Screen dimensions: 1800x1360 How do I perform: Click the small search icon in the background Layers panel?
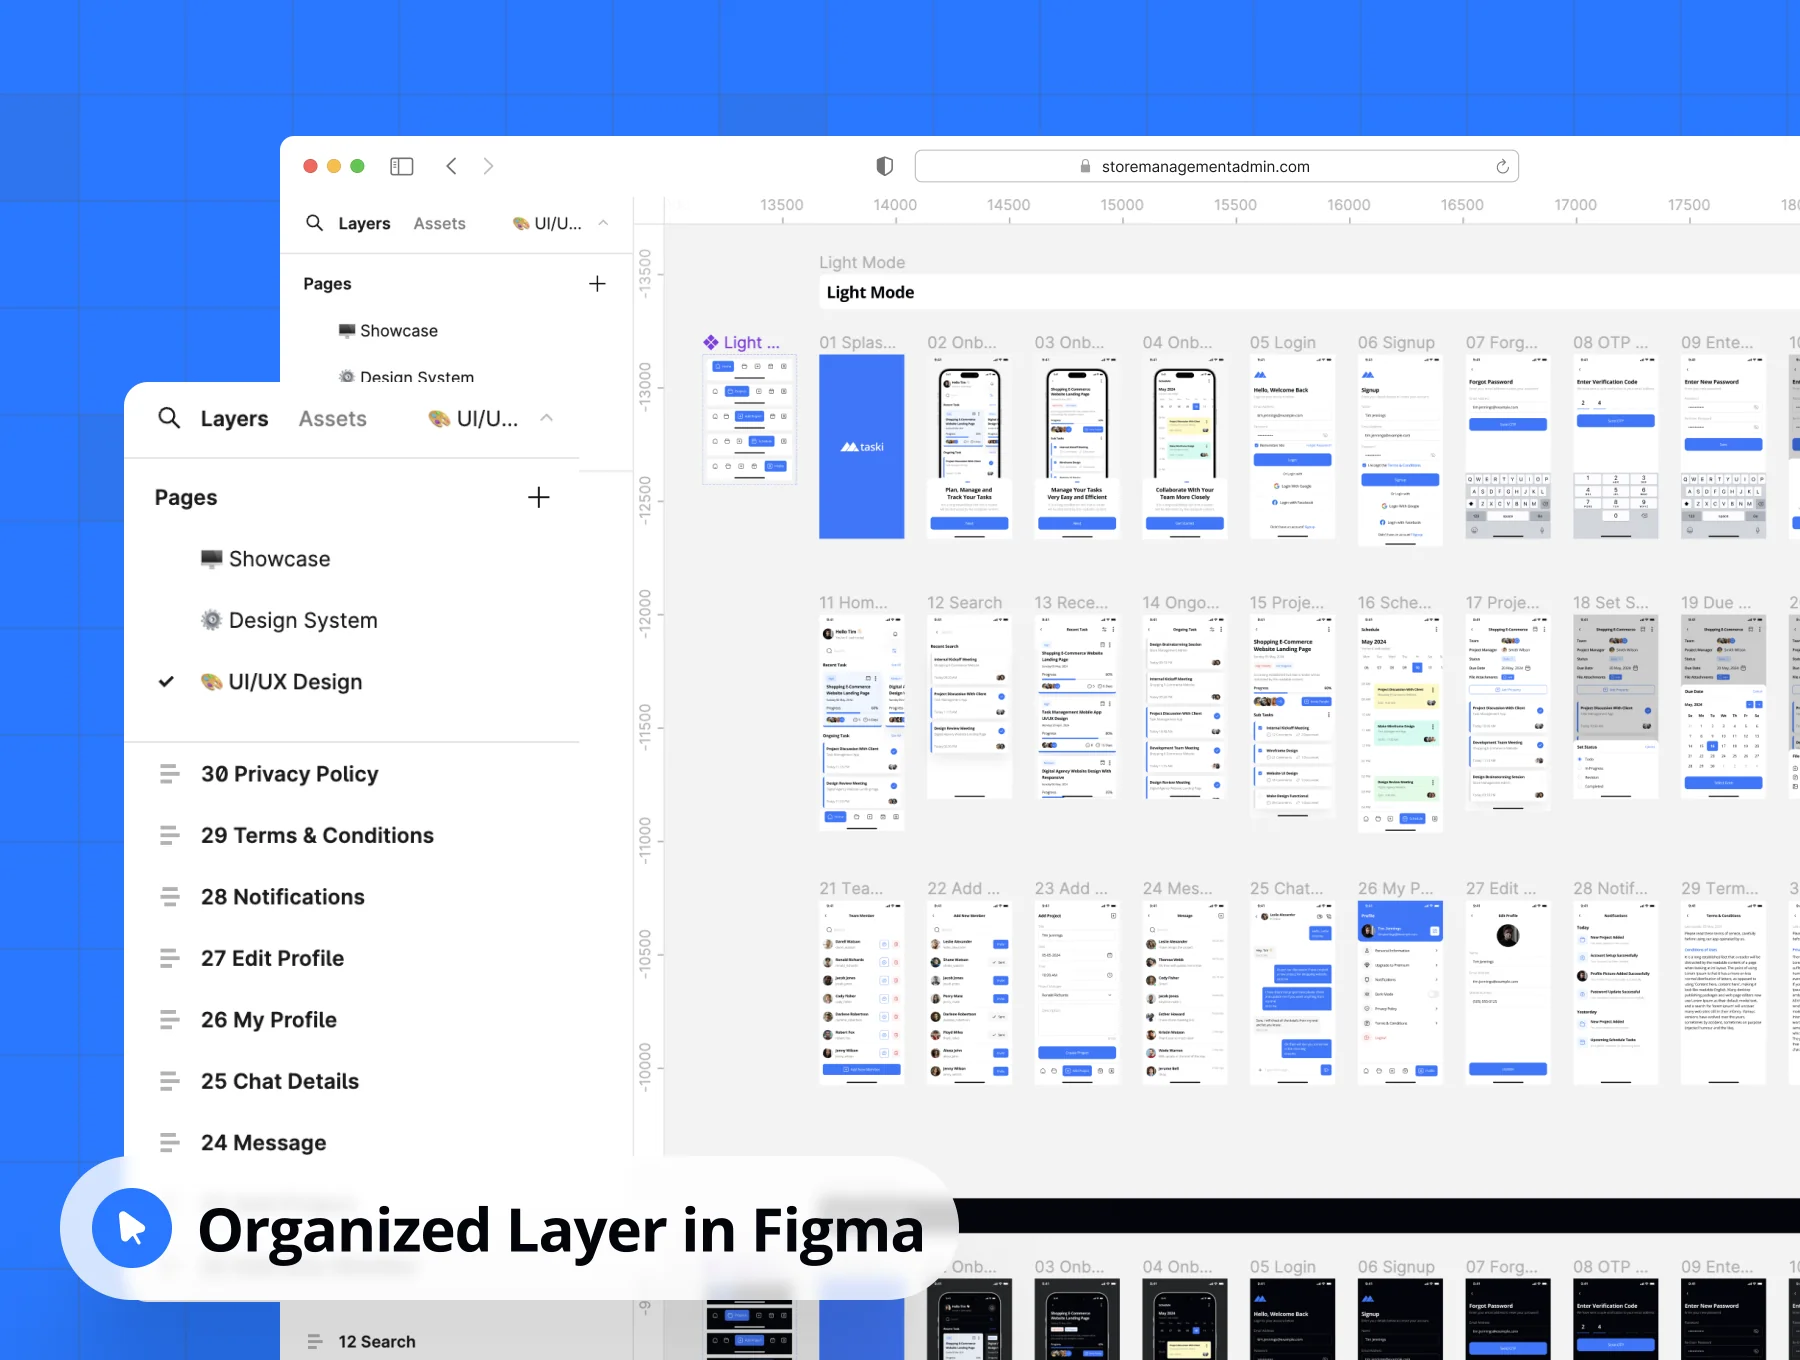(314, 223)
